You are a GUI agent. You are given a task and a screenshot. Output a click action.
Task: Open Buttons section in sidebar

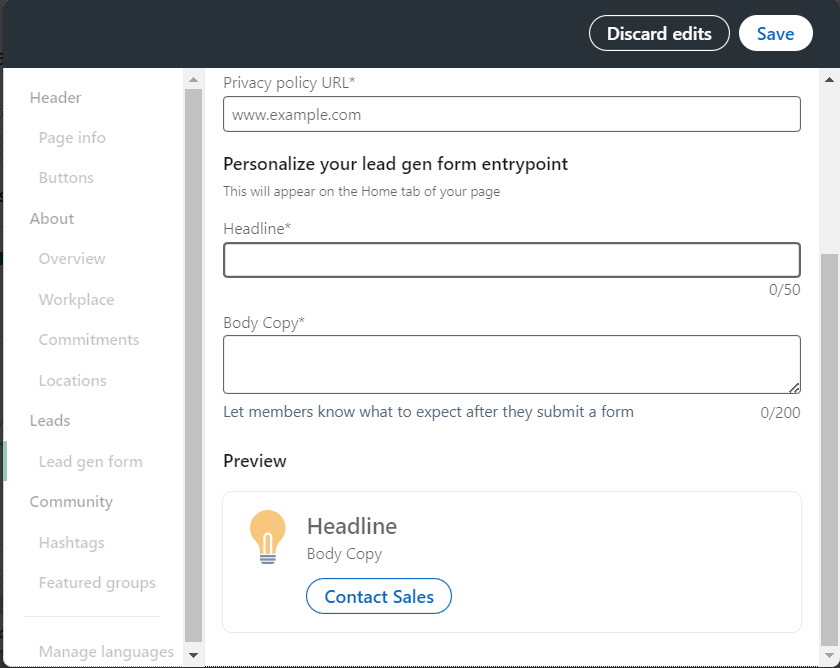pos(66,178)
